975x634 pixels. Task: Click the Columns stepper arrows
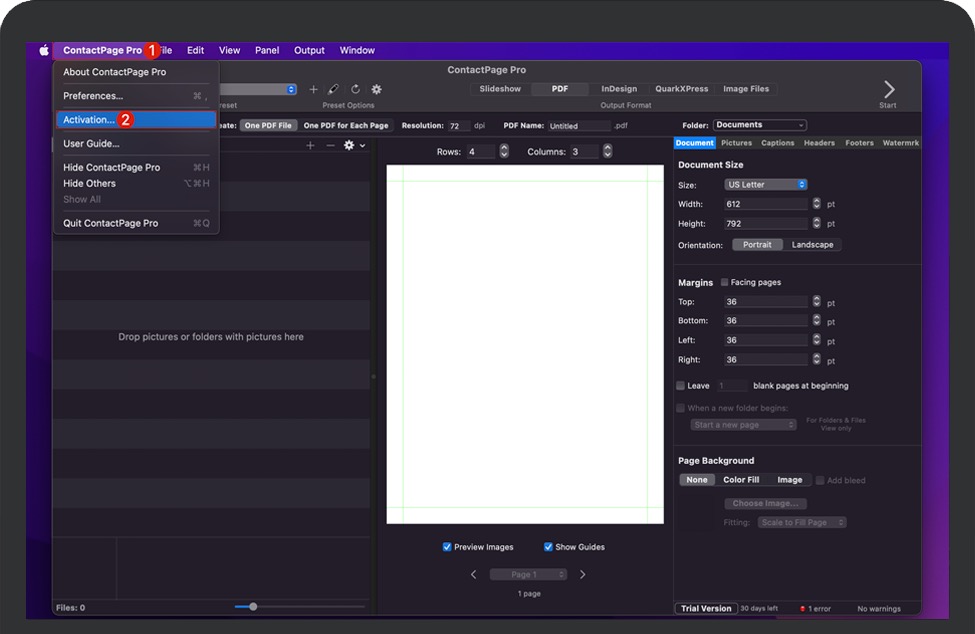[x=608, y=151]
